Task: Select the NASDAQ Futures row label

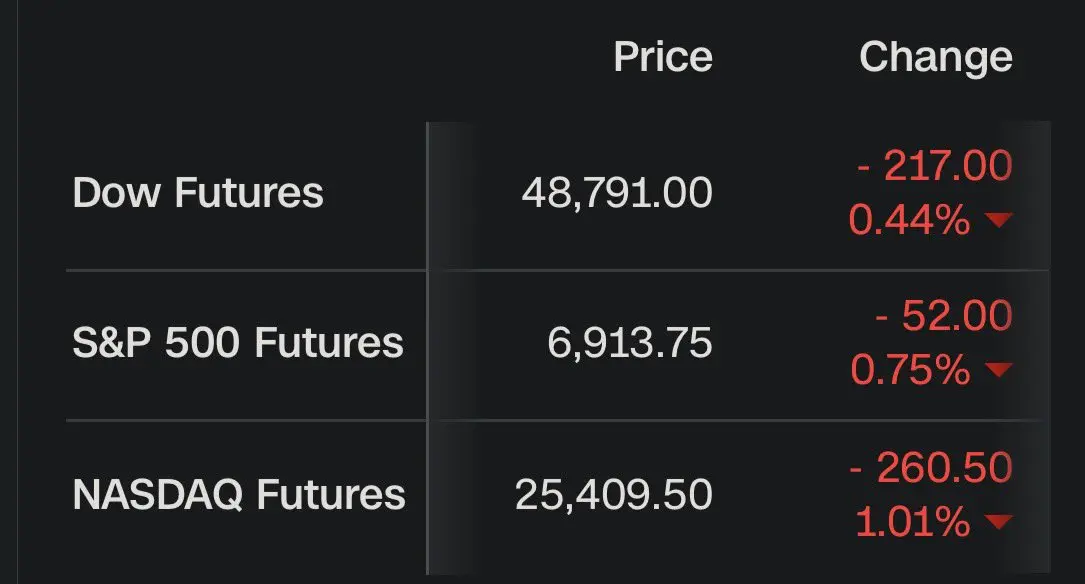Action: (x=239, y=494)
